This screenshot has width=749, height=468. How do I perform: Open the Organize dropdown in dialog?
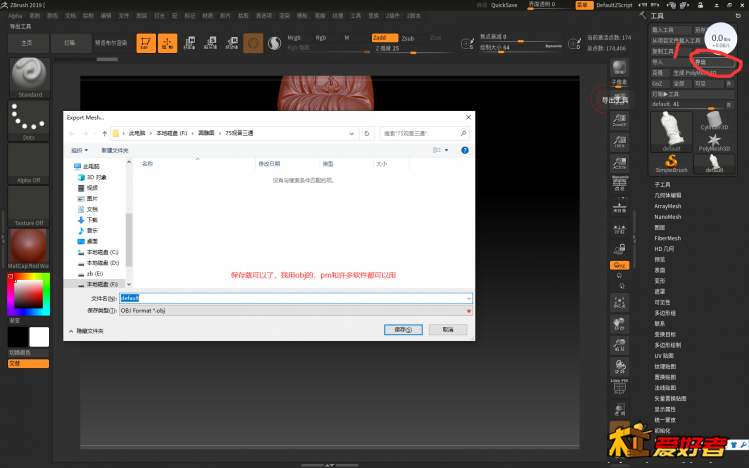click(x=79, y=150)
